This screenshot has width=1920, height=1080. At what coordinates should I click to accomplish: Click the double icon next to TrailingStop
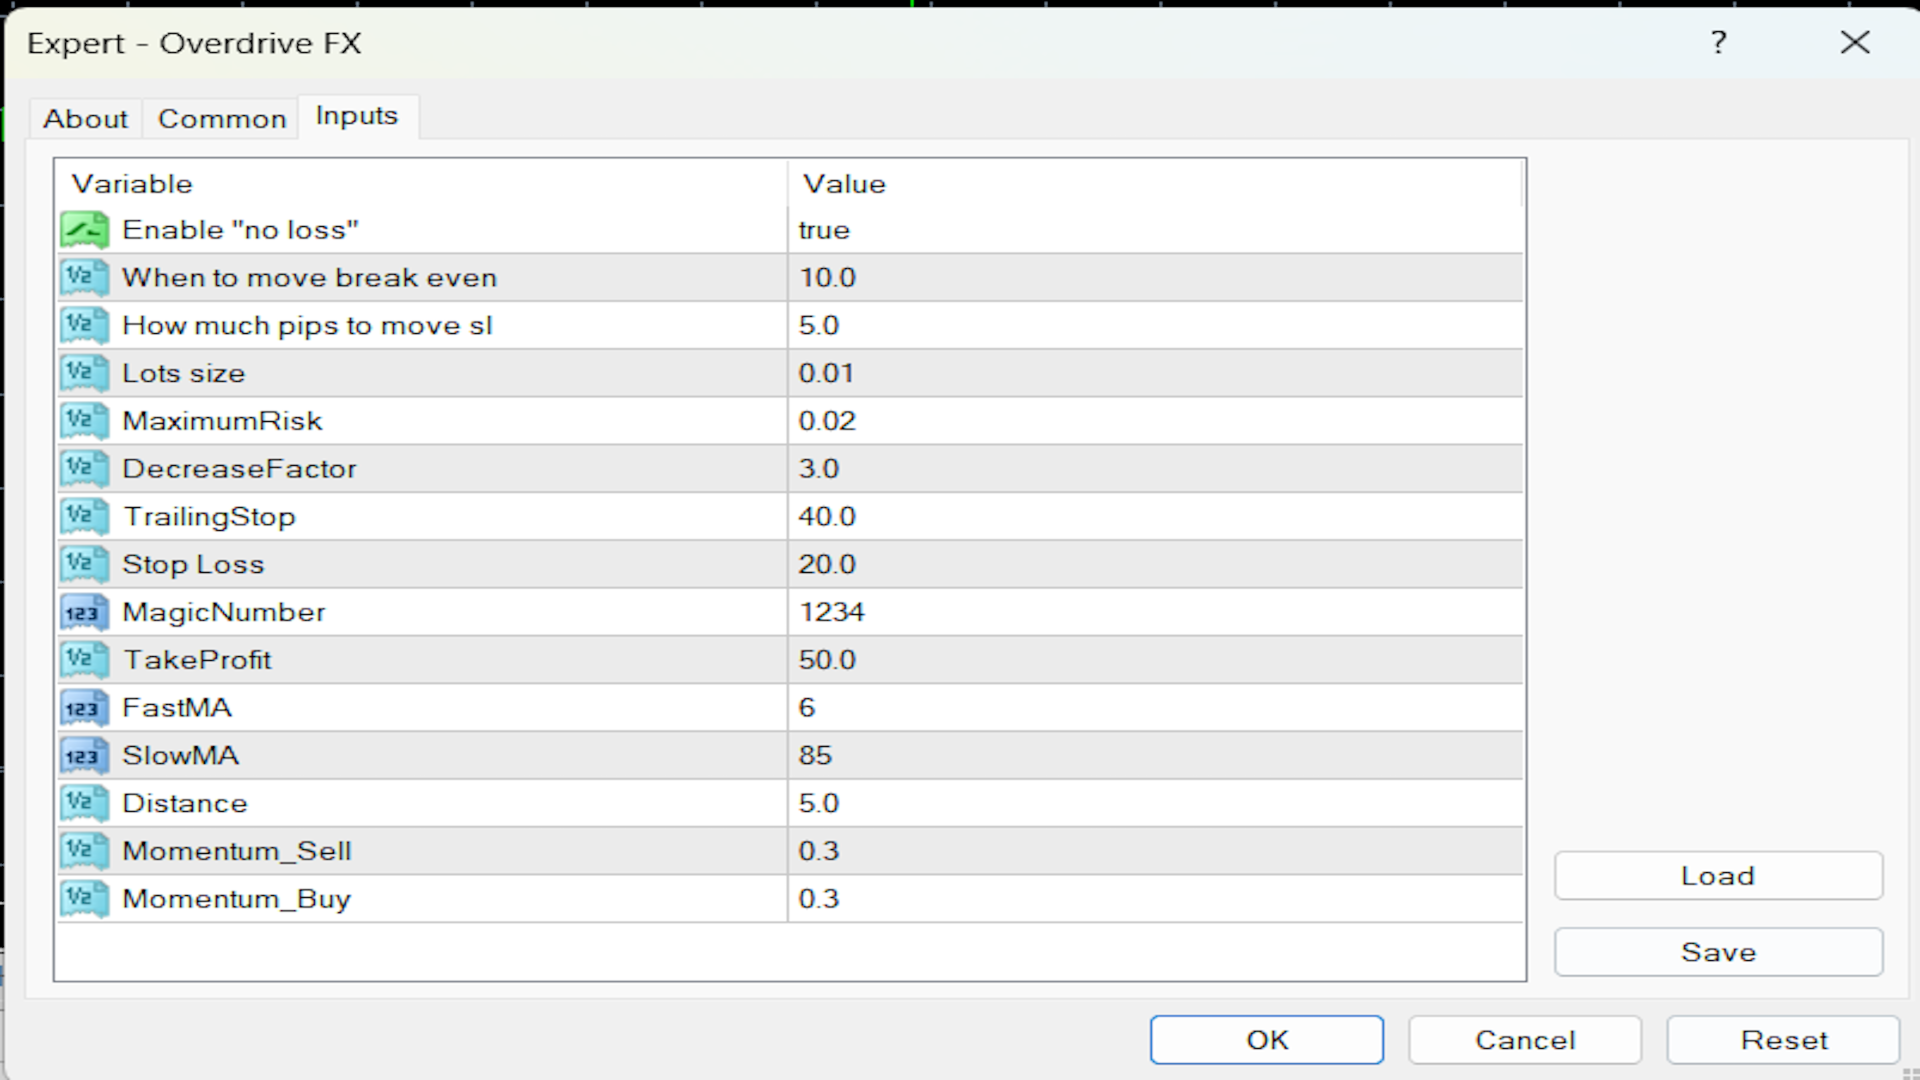[84, 517]
